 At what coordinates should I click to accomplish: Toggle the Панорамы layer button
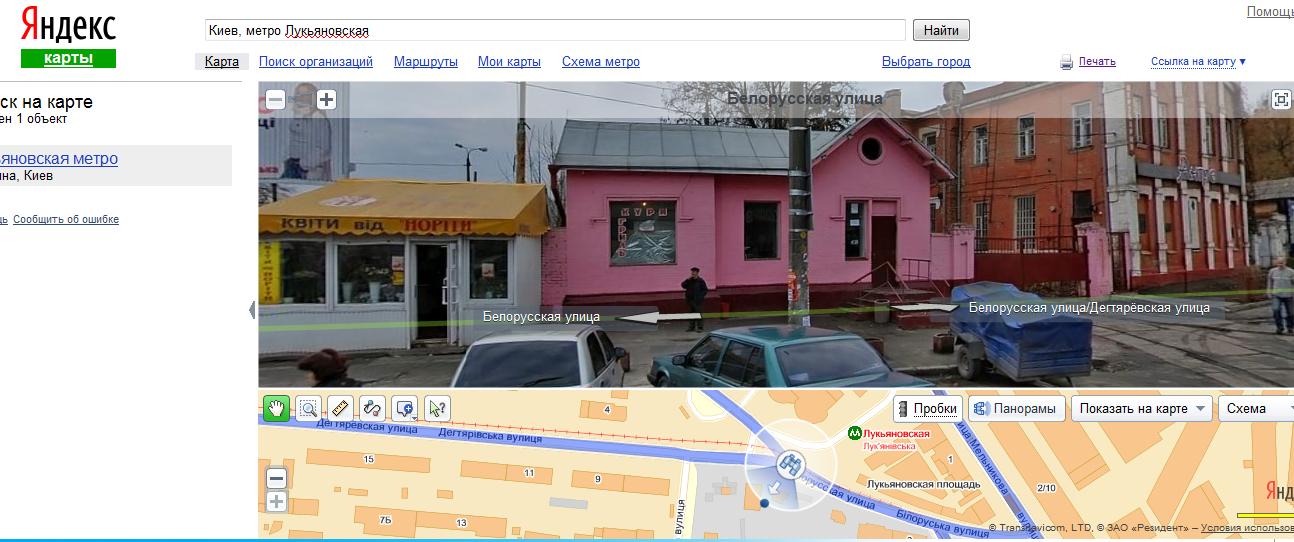1016,408
